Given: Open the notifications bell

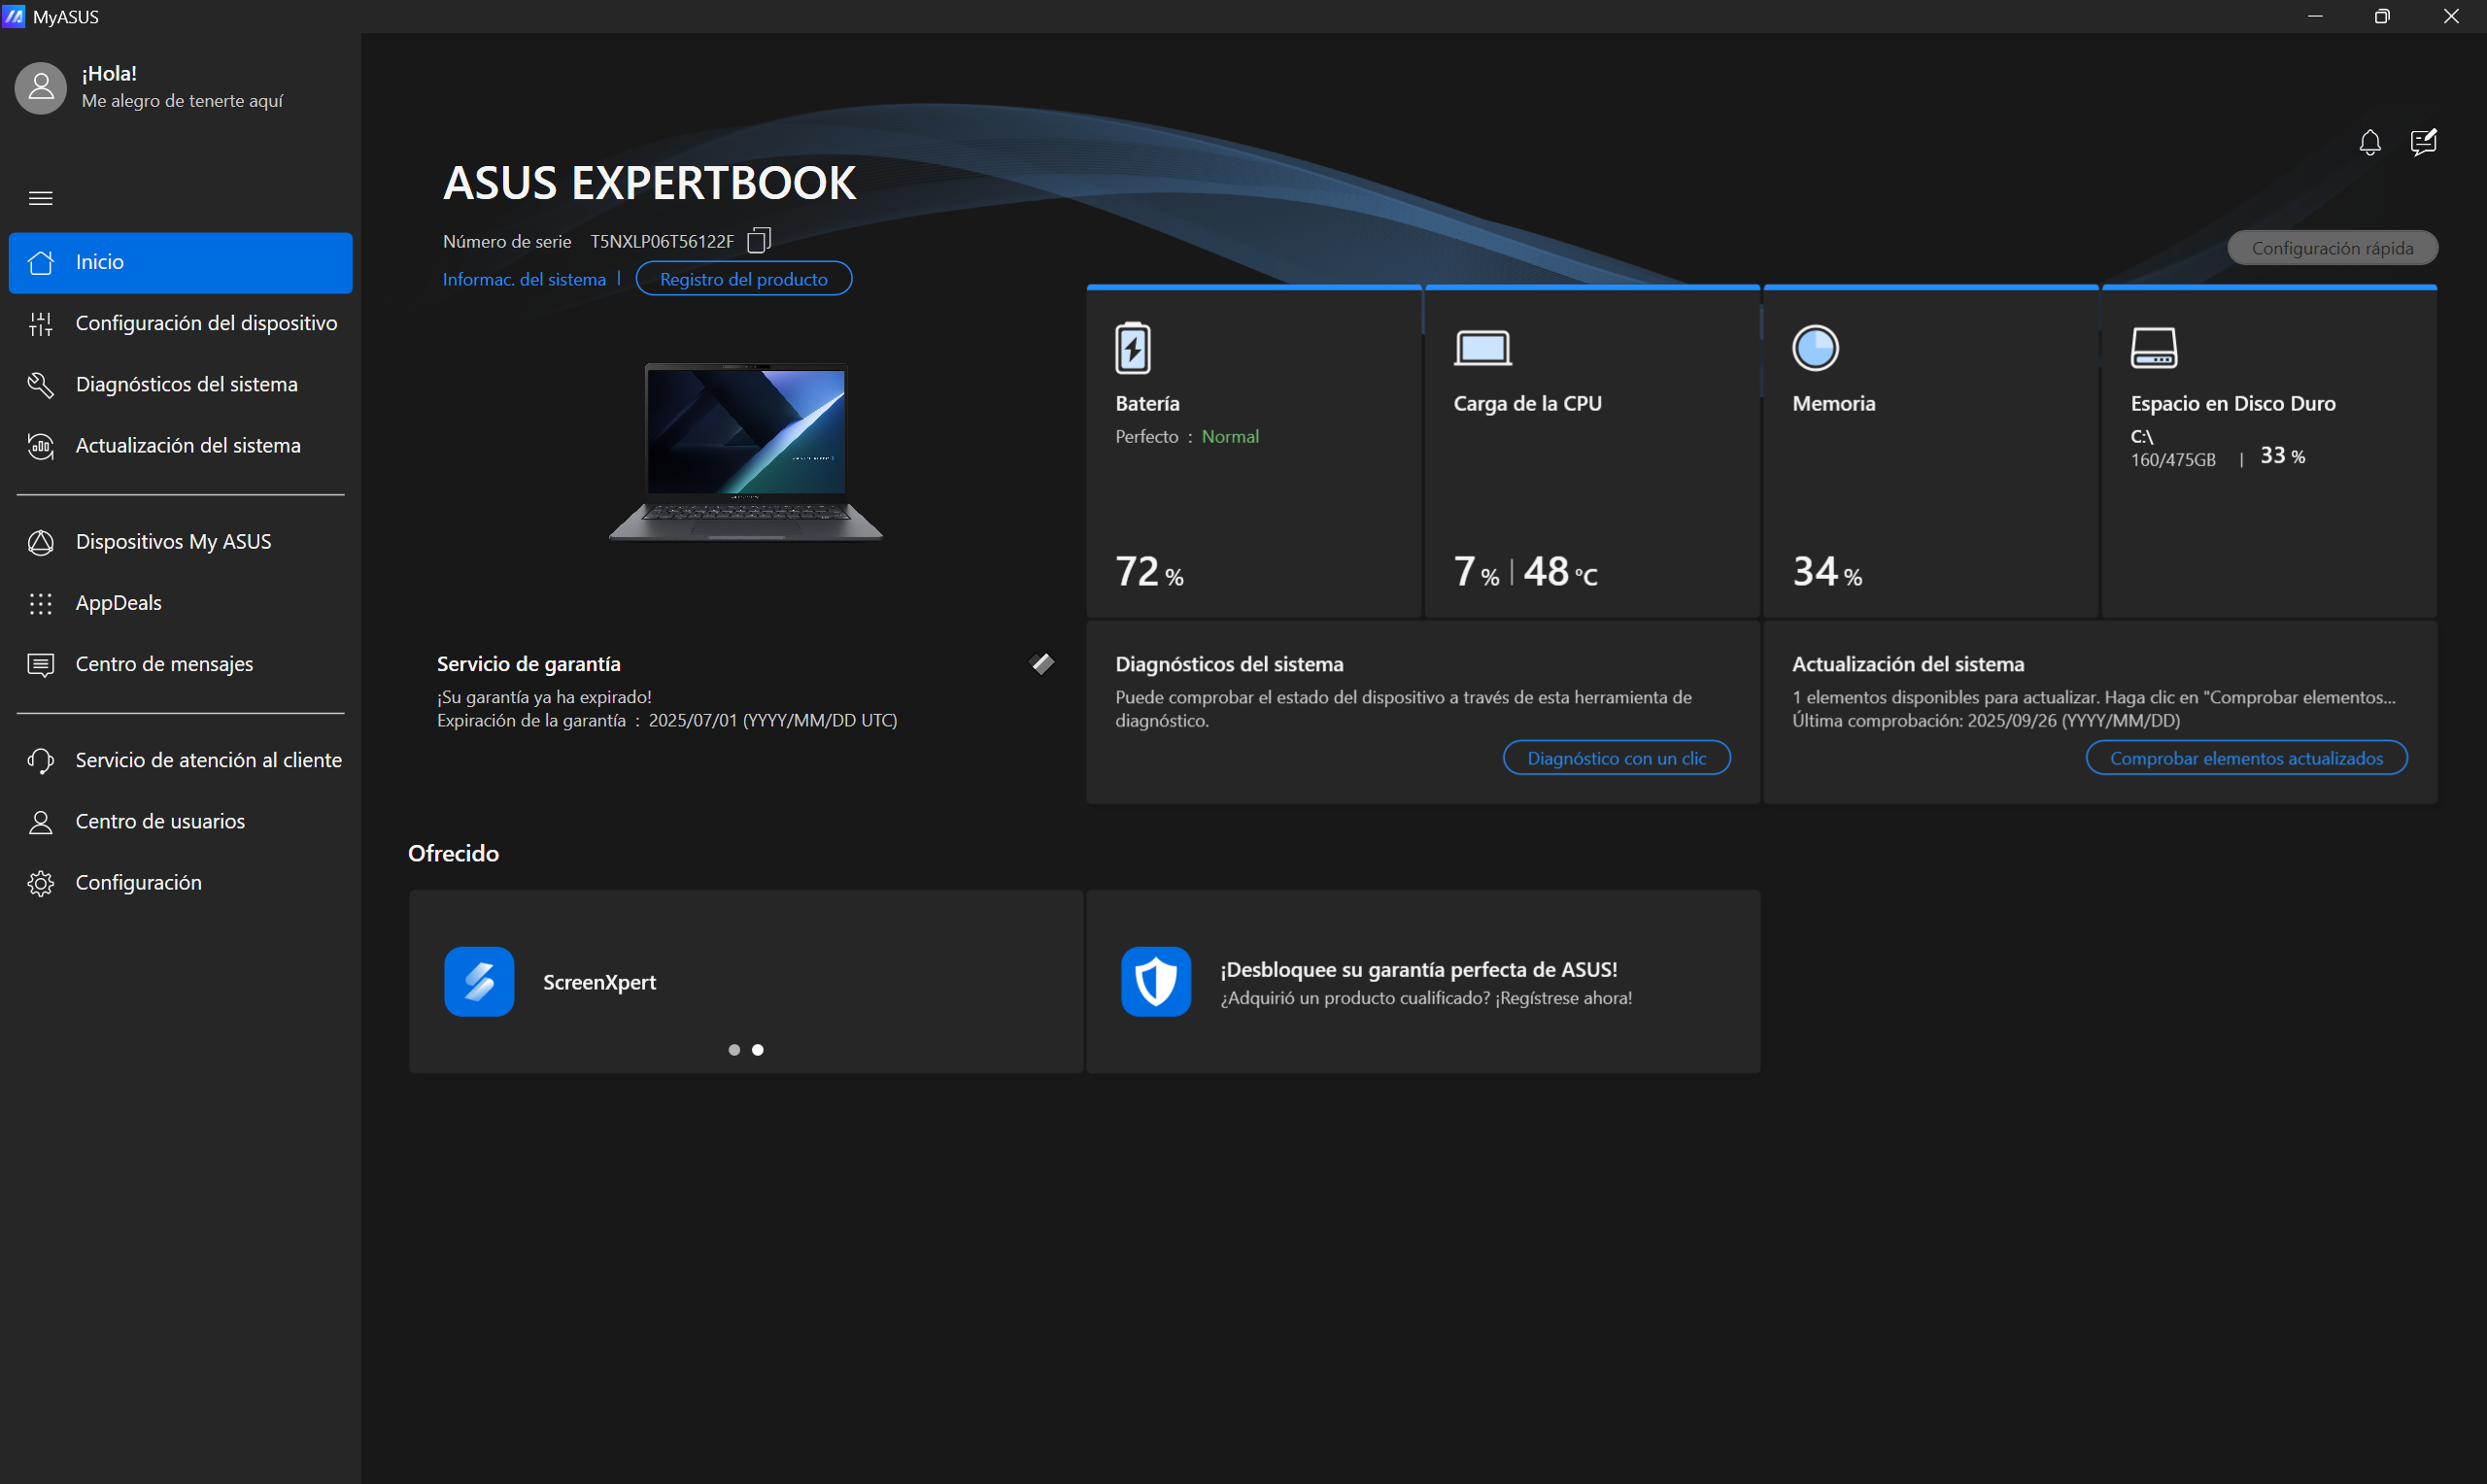Looking at the screenshot, I should pyautogui.click(x=2369, y=143).
